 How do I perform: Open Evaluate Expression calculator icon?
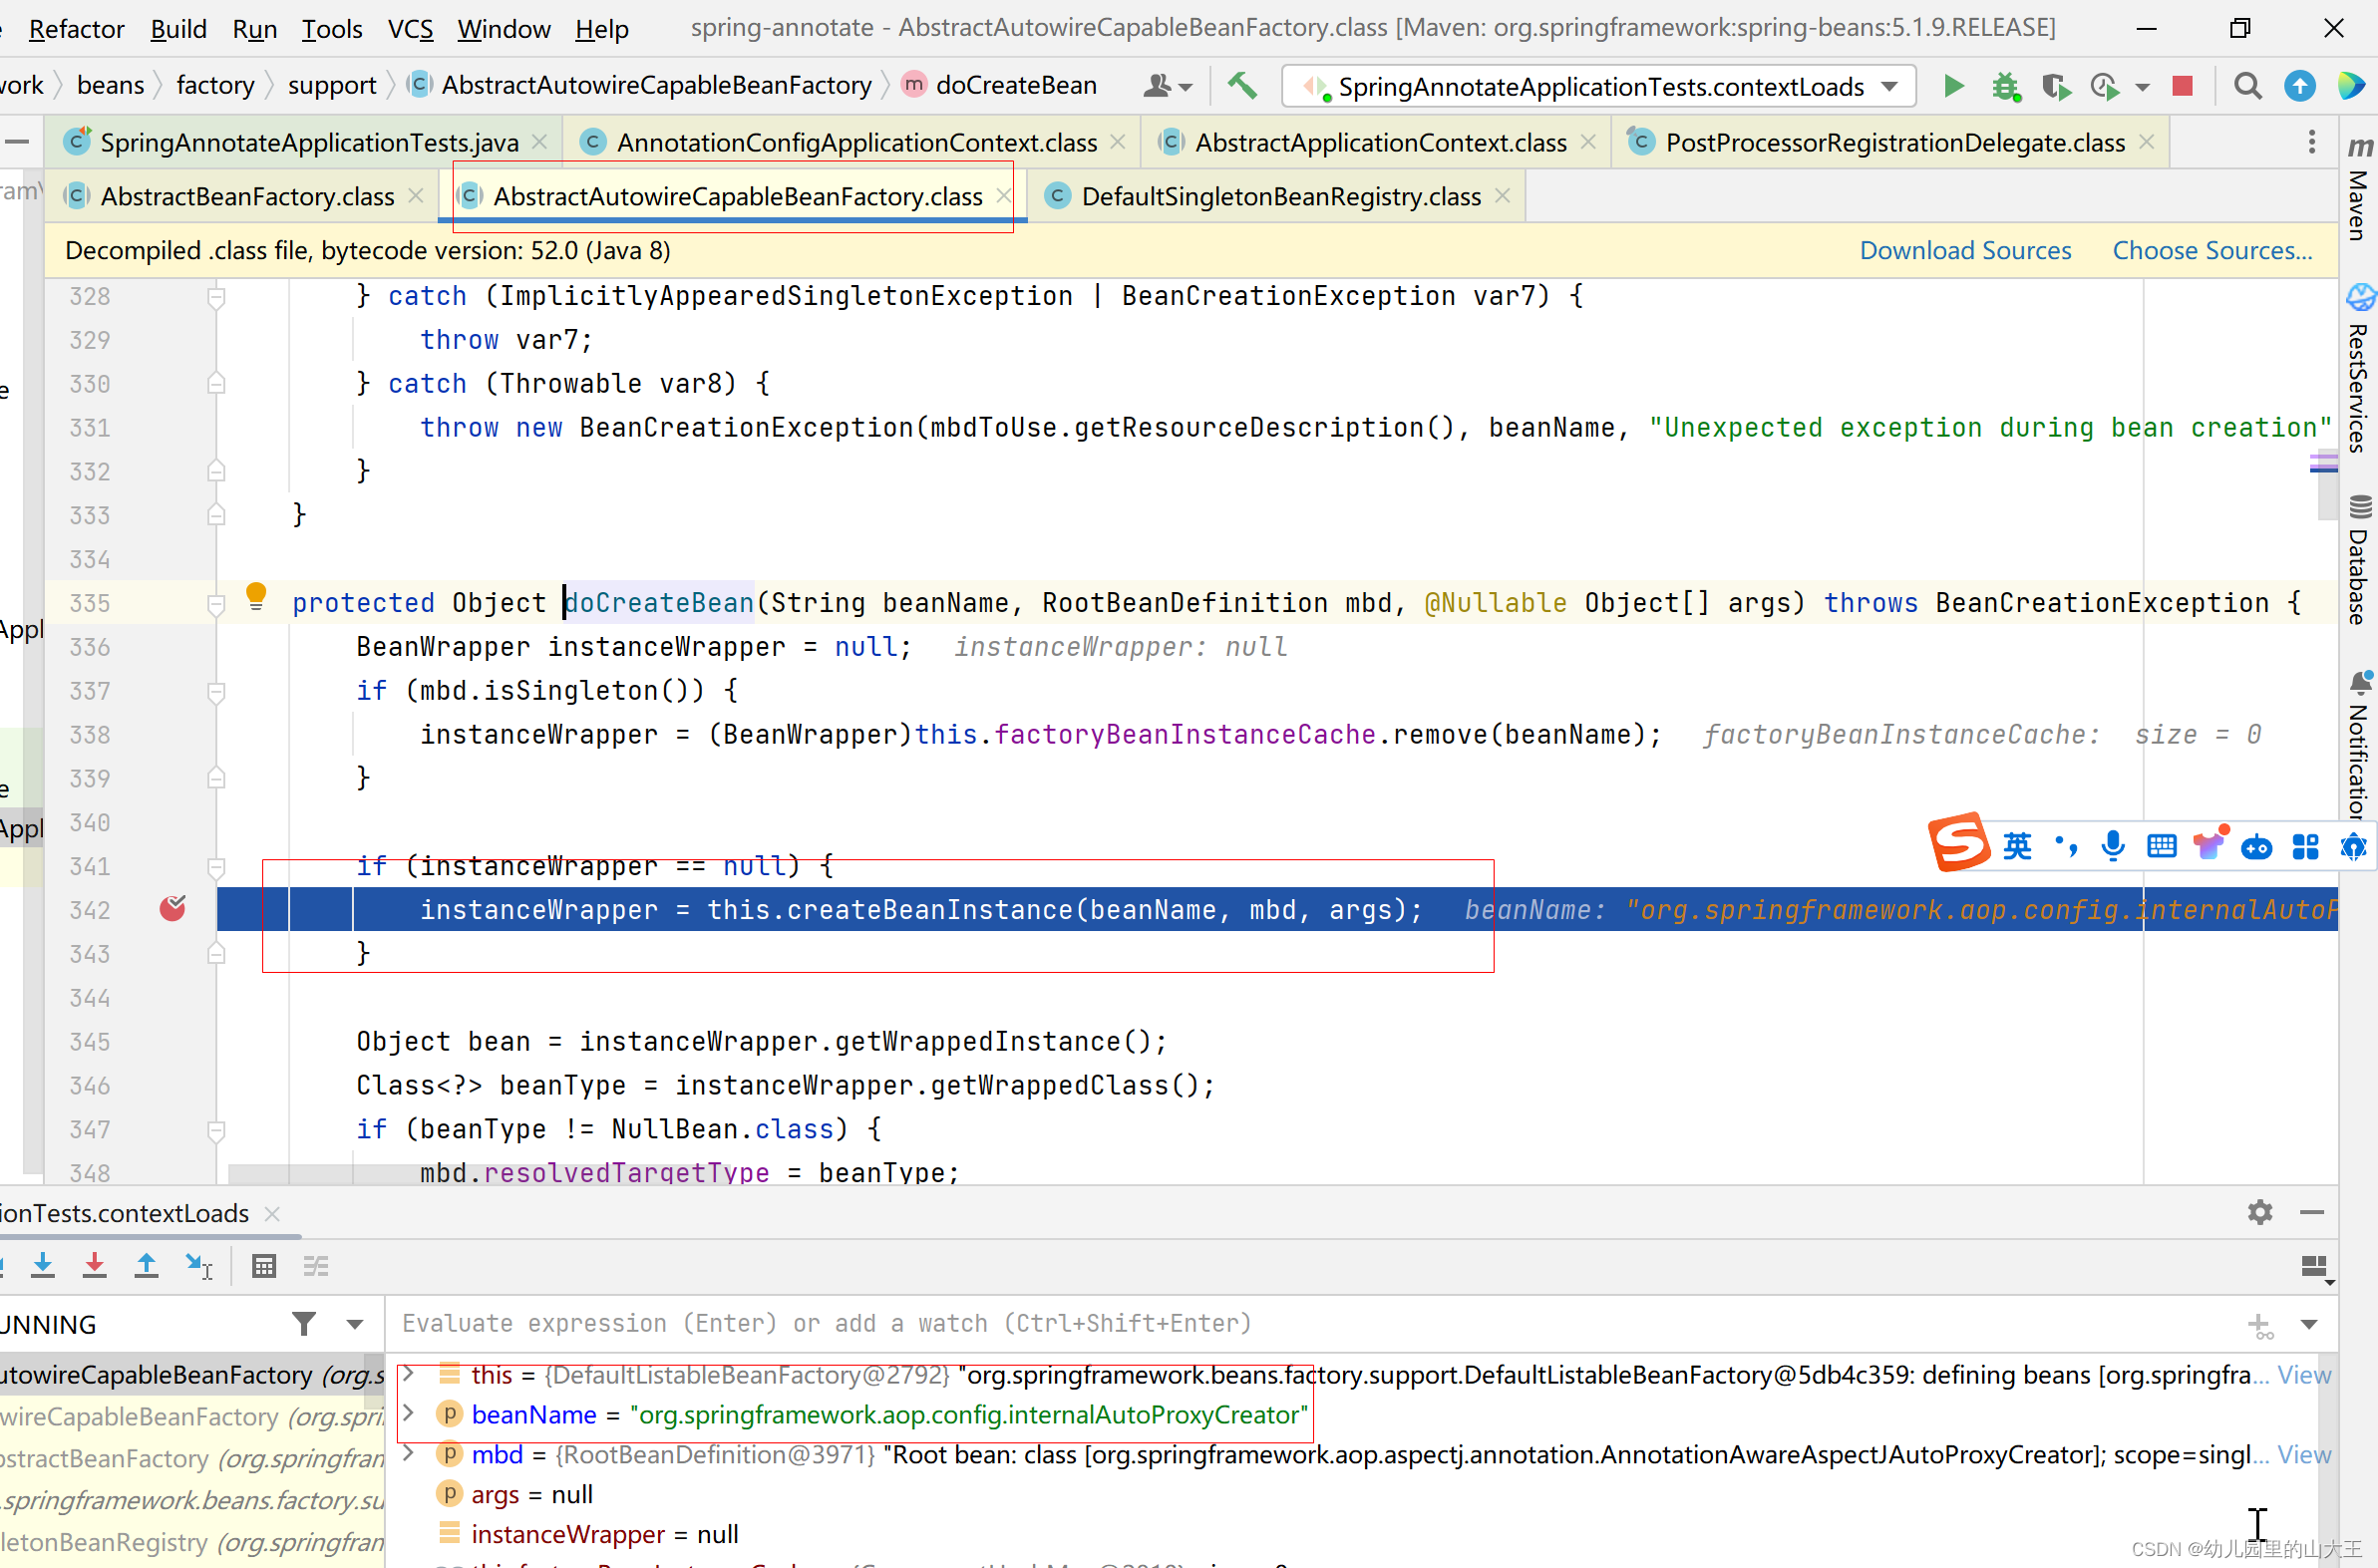tap(264, 1265)
